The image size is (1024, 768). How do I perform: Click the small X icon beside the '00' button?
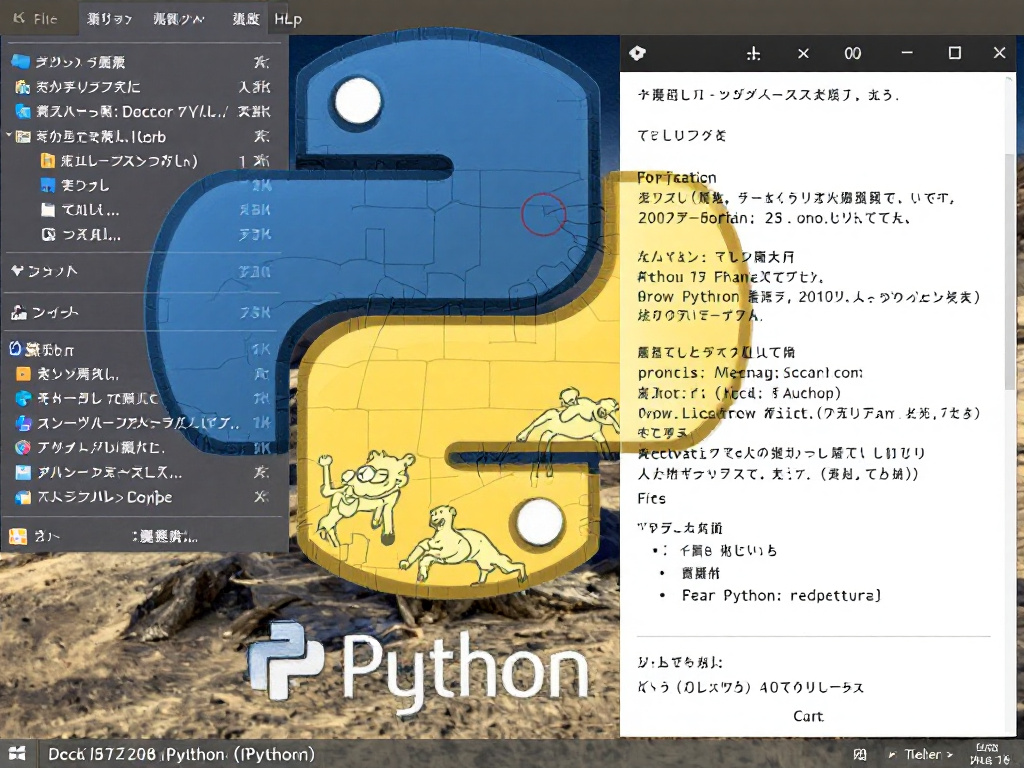pyautogui.click(x=803, y=54)
